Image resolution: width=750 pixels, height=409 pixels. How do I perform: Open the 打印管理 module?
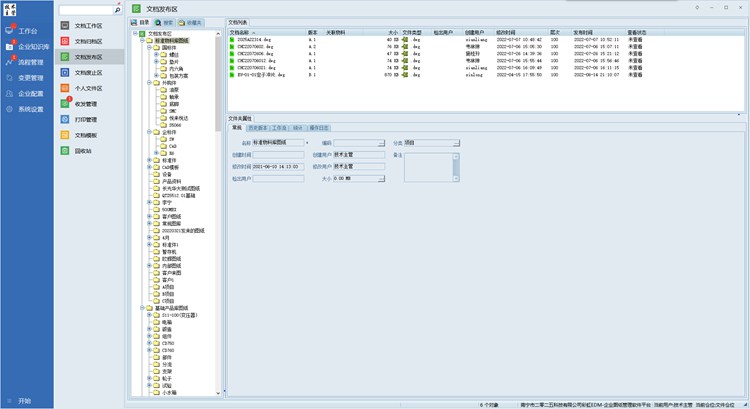(86, 119)
